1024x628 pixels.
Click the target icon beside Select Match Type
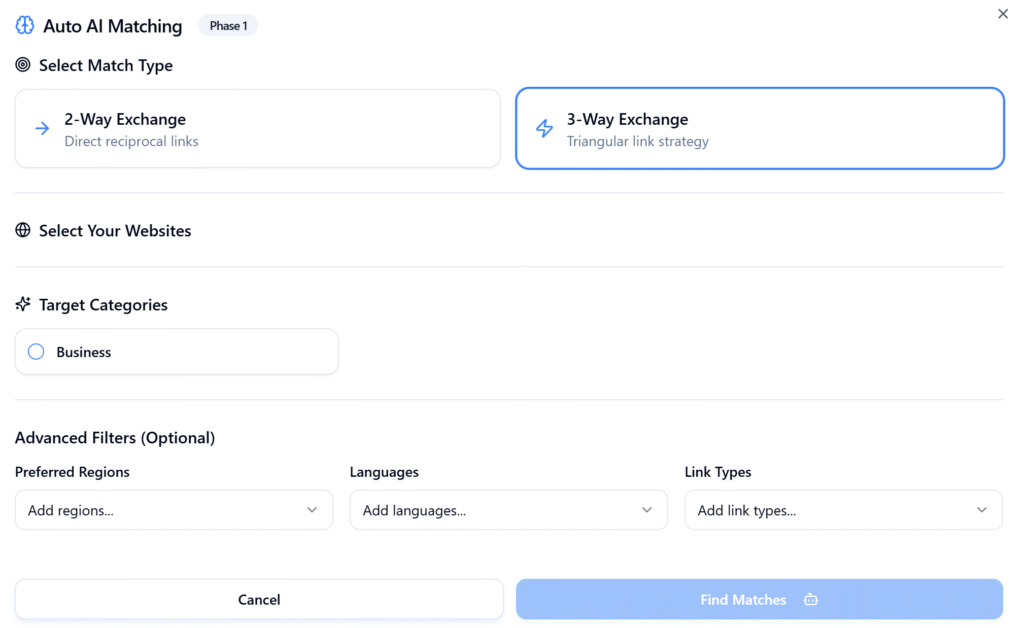[21, 65]
